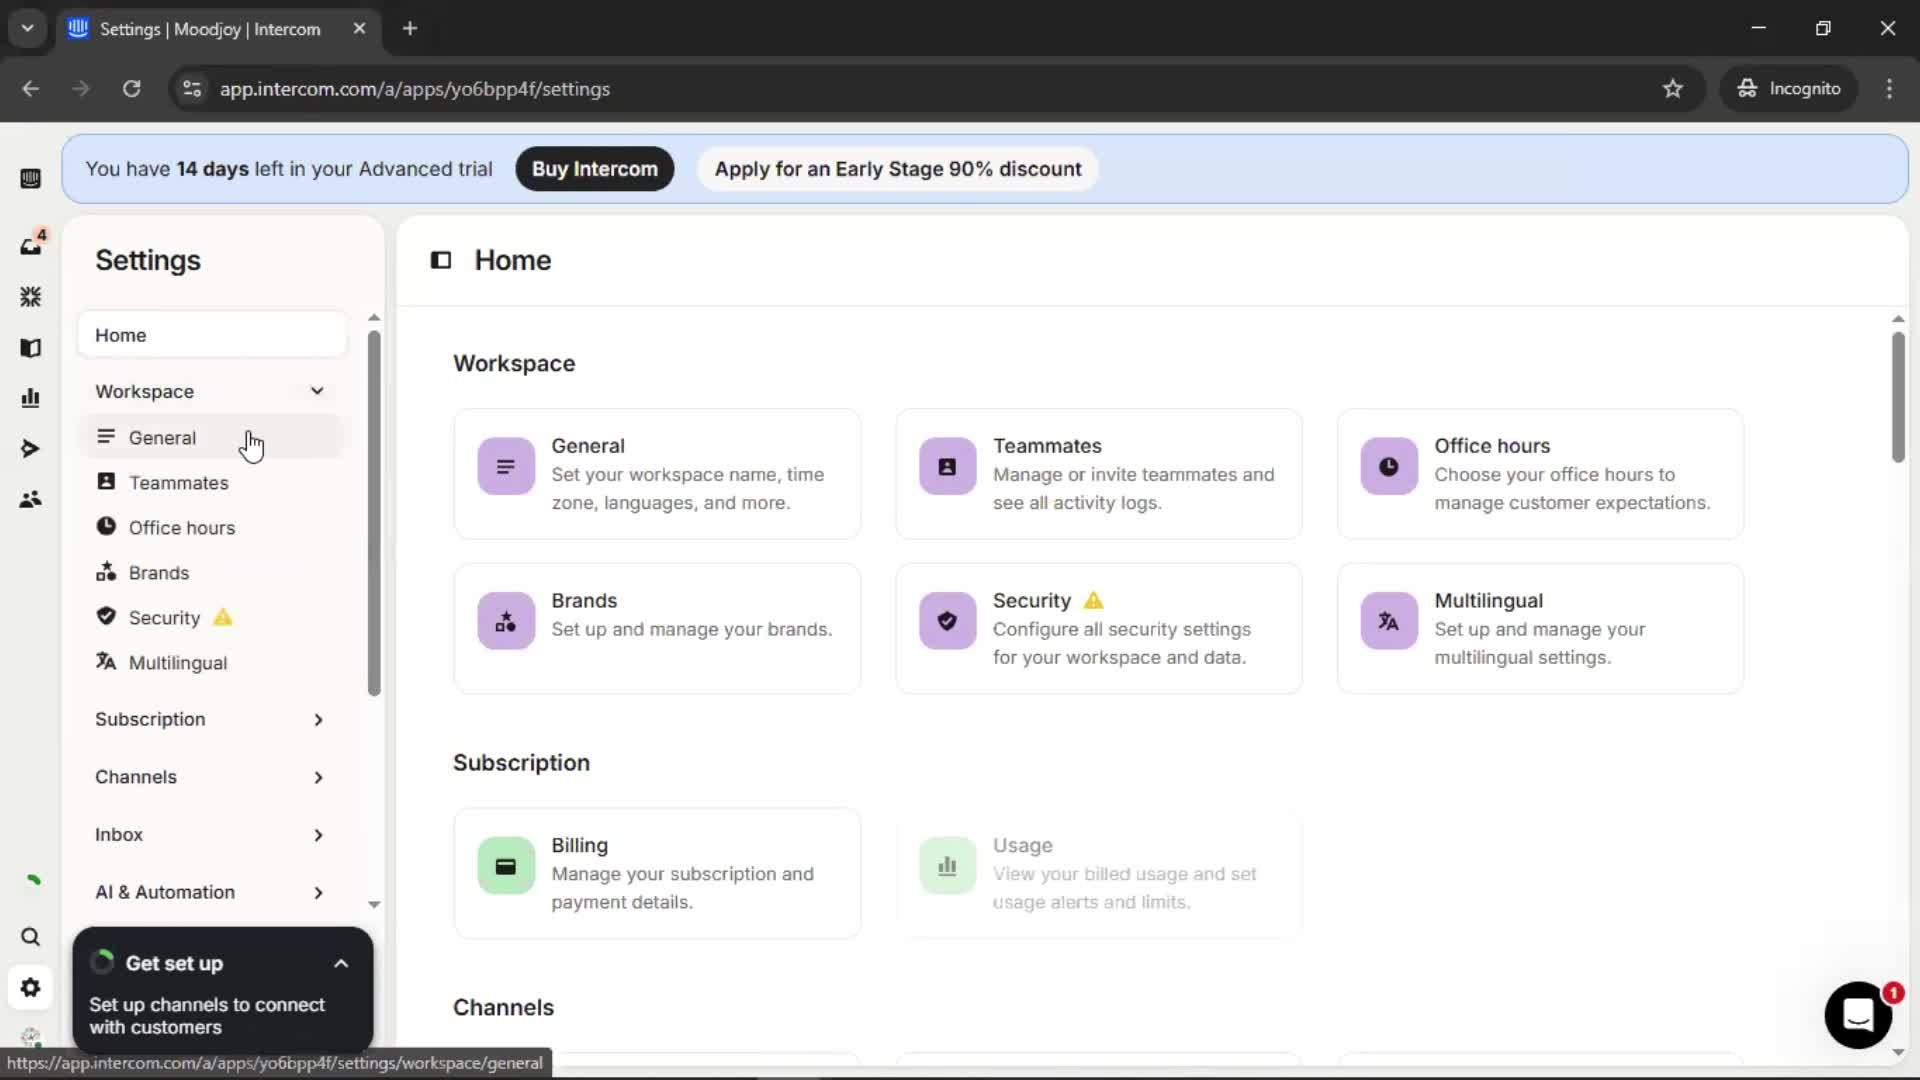Select Home in settings sidebar
Viewport: 1920px width, 1080px height.
tap(212, 335)
